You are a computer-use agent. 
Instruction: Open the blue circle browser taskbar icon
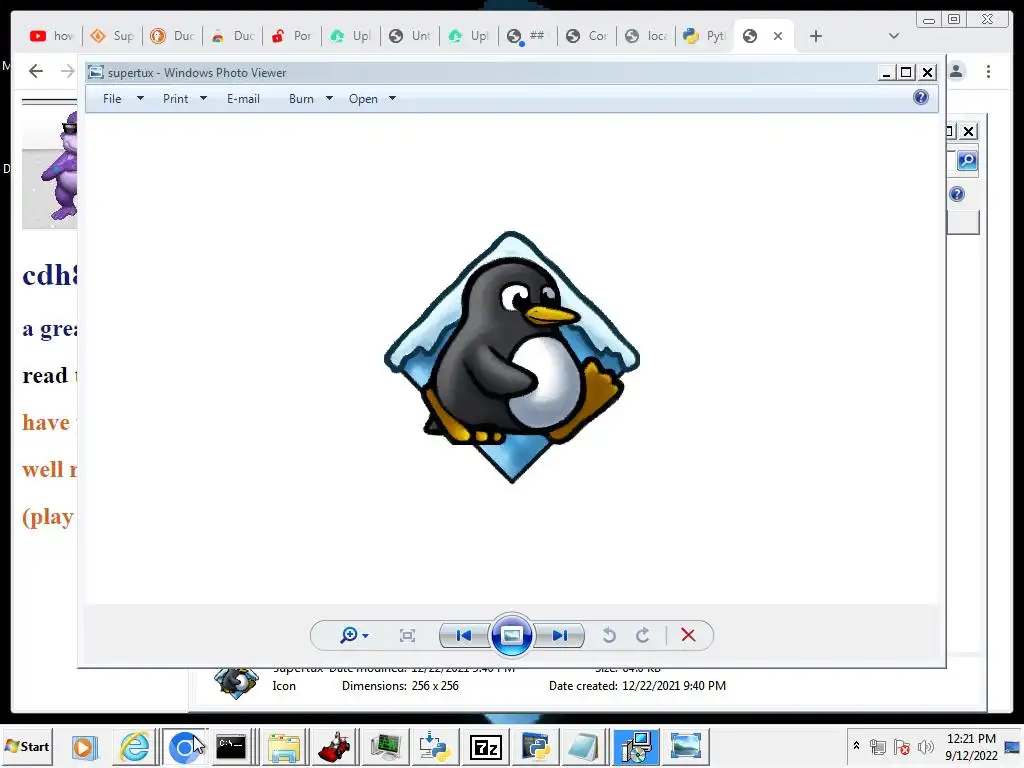pyautogui.click(x=184, y=746)
